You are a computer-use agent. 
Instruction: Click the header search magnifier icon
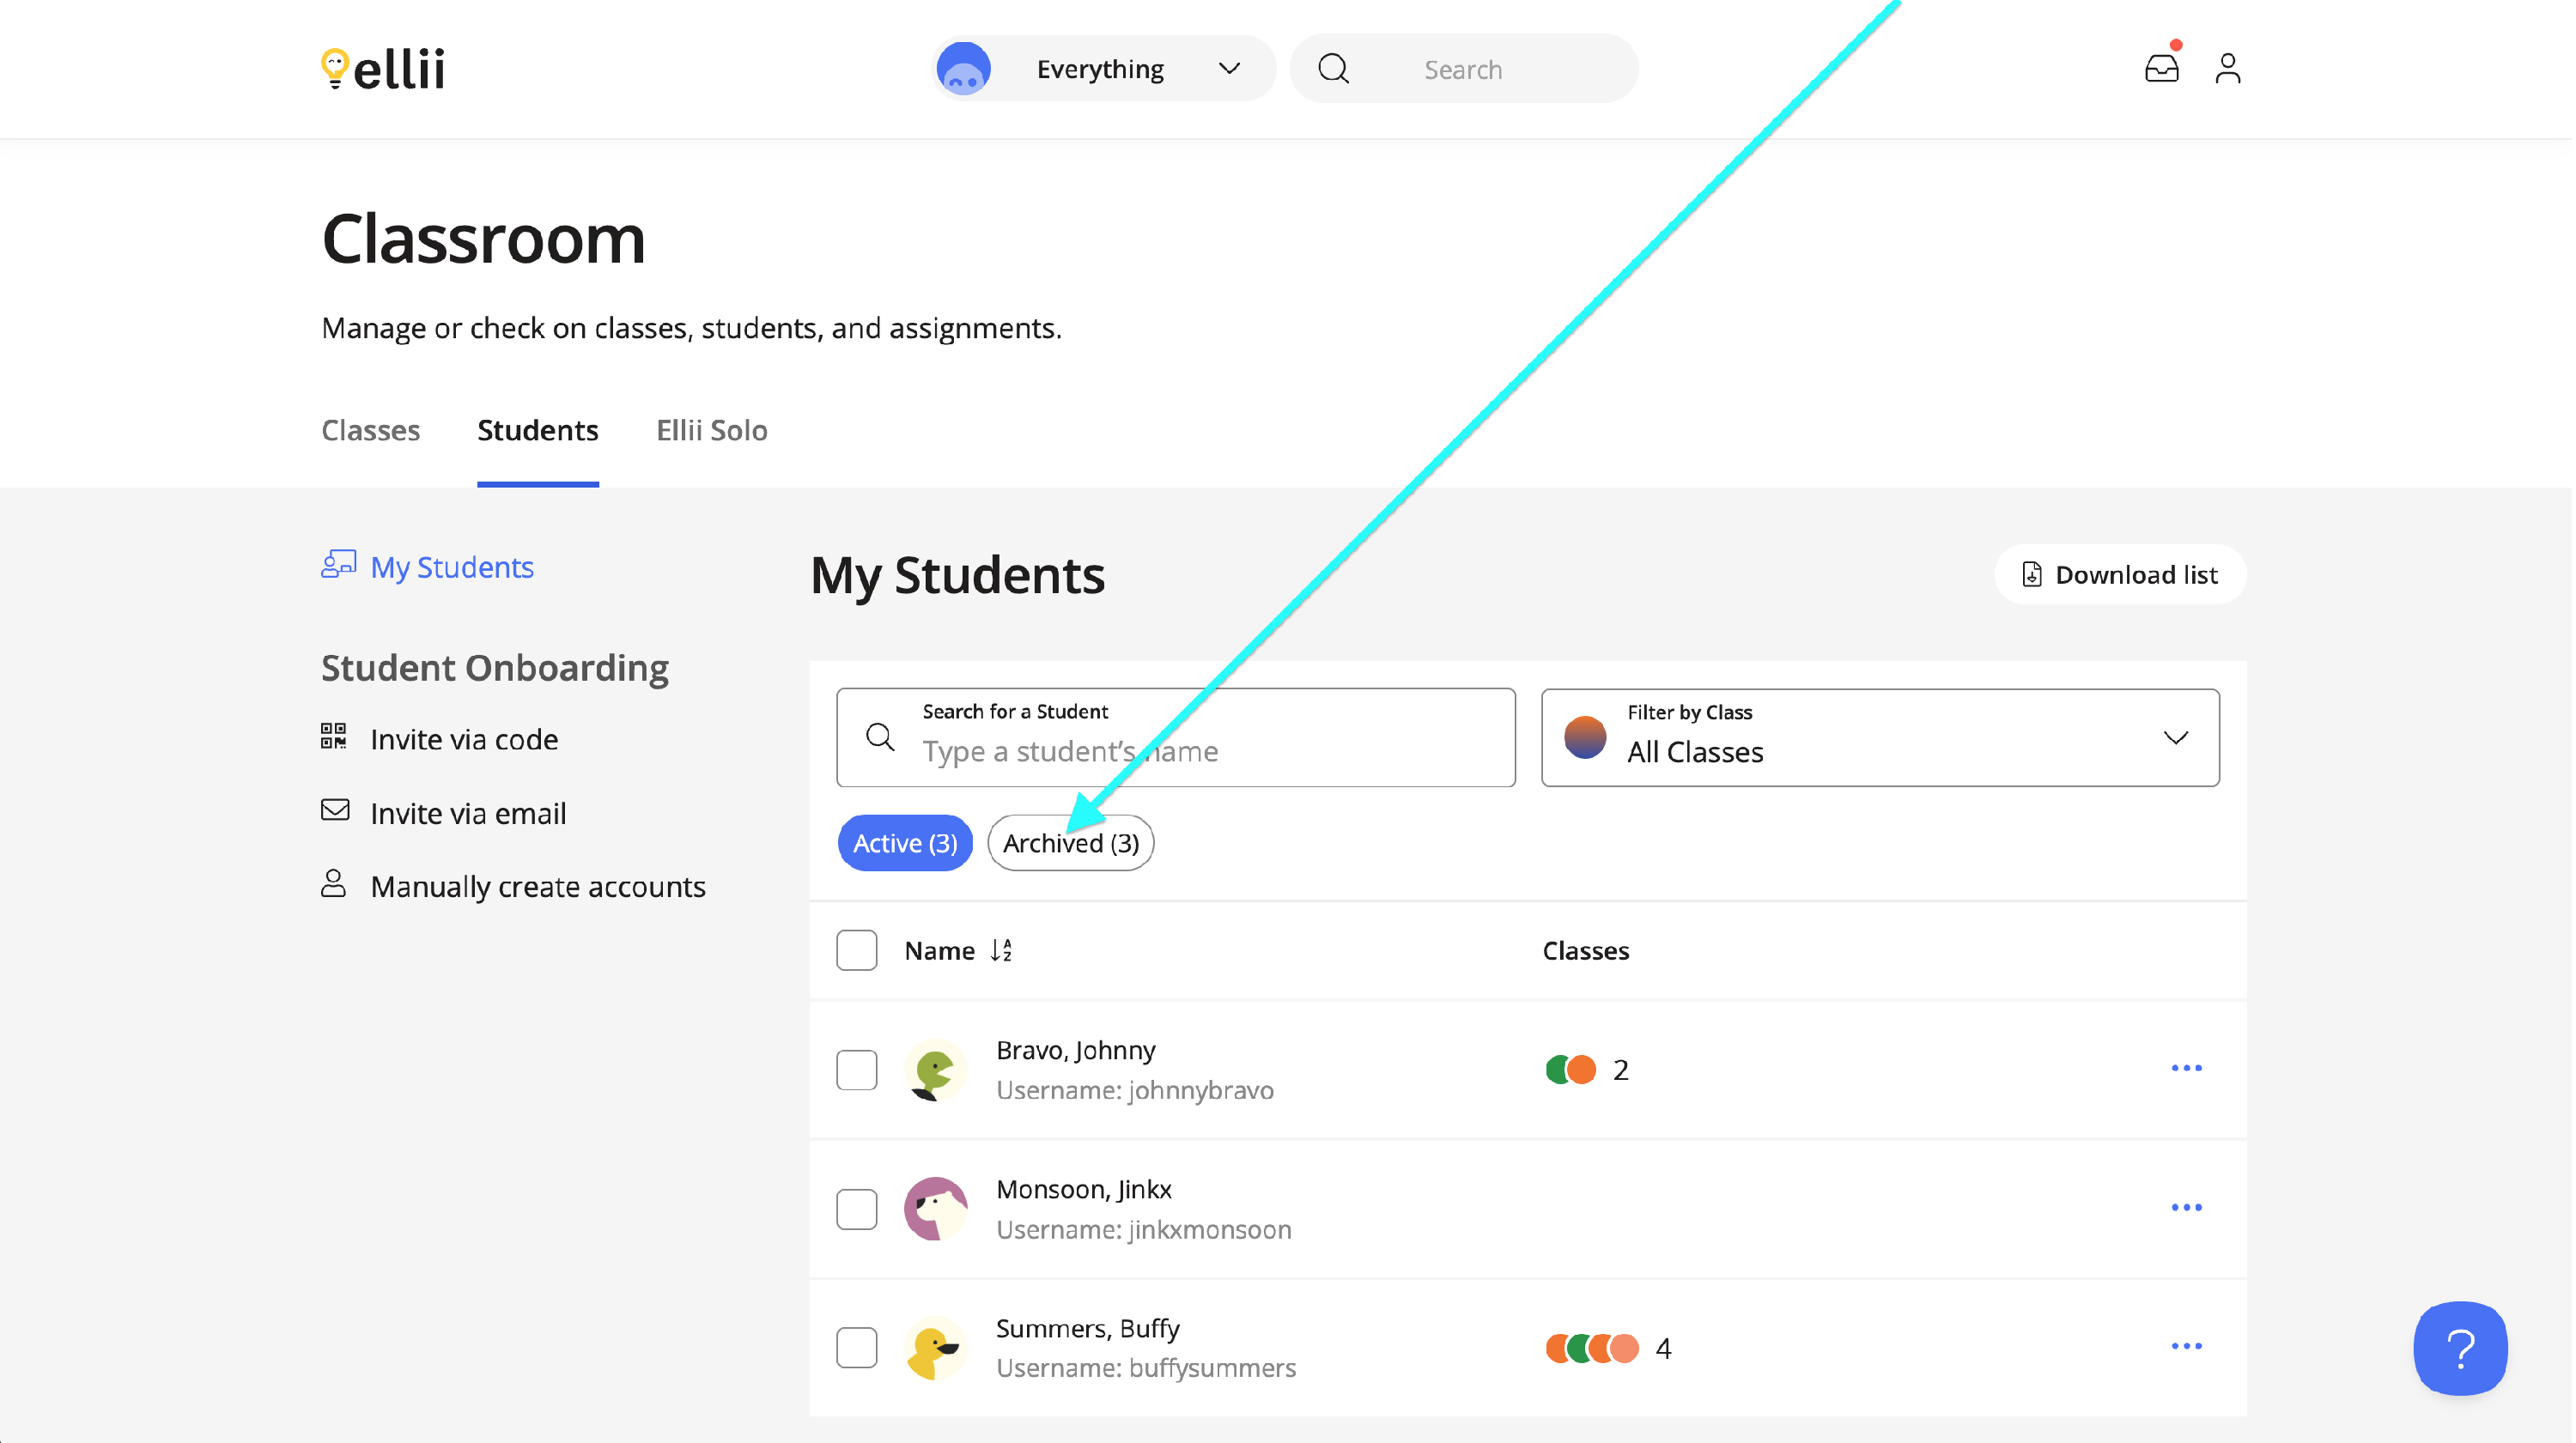tap(1333, 68)
